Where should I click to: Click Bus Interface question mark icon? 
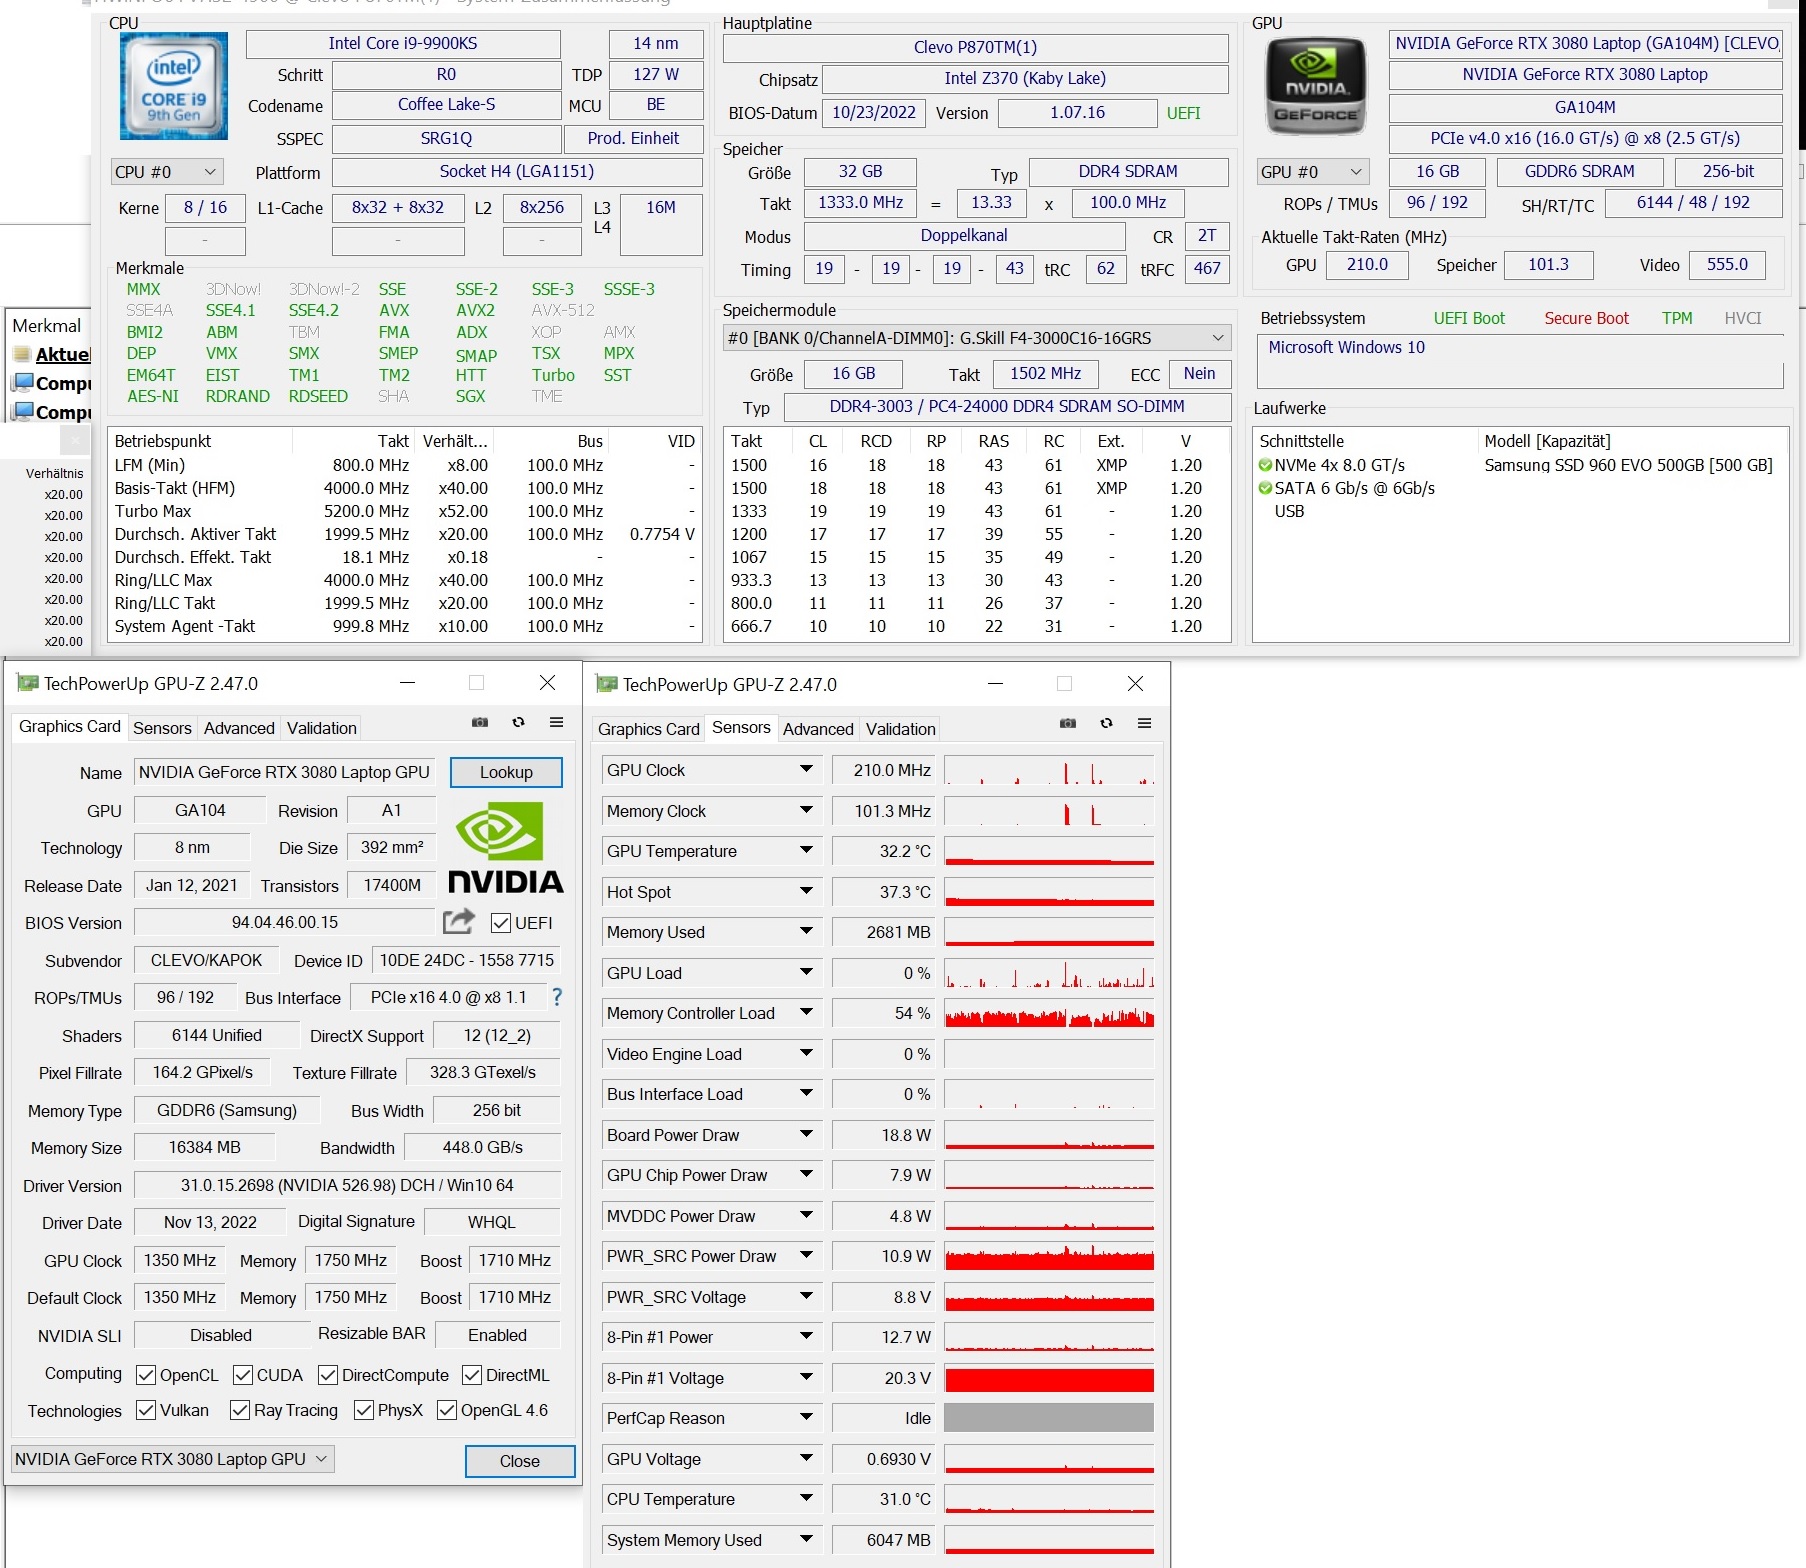(x=557, y=997)
